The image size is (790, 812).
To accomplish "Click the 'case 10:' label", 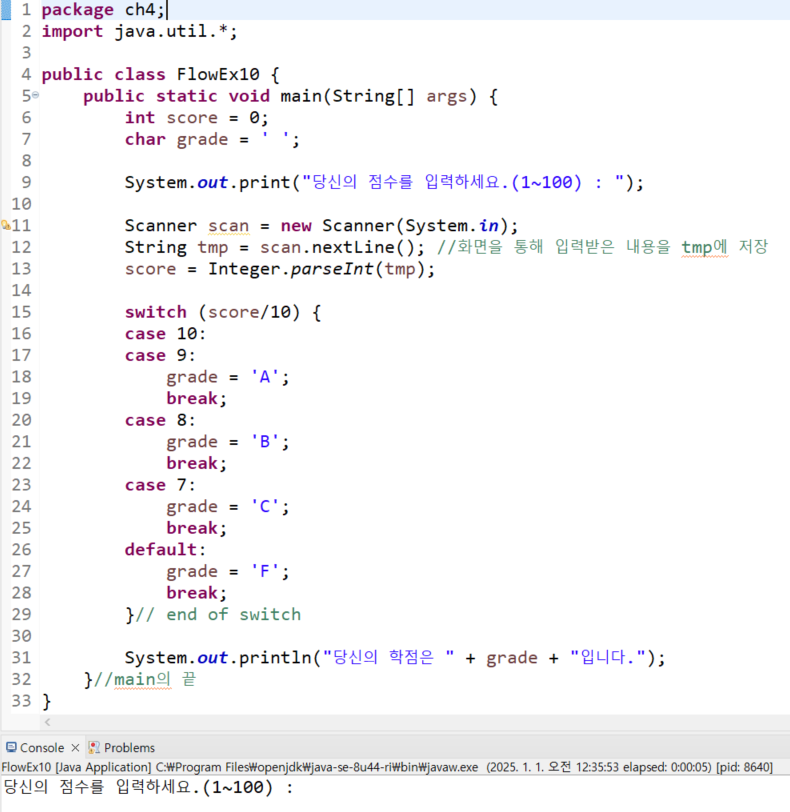I will [165, 334].
